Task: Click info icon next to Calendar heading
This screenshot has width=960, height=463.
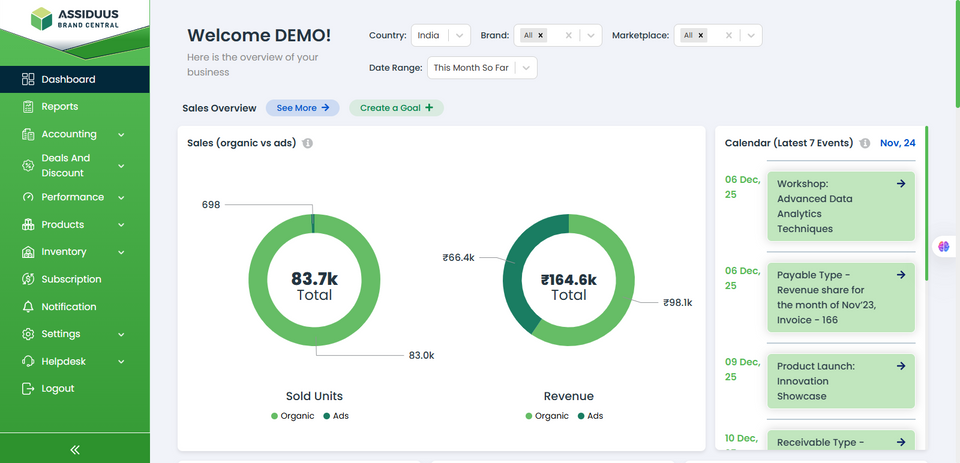Action: point(865,143)
